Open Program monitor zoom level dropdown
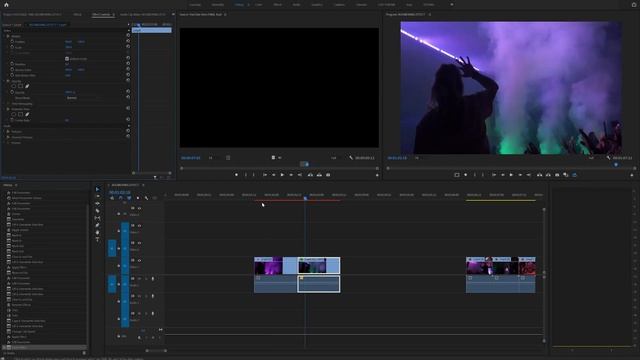The width and height of the screenshot is (640, 360). (417, 158)
